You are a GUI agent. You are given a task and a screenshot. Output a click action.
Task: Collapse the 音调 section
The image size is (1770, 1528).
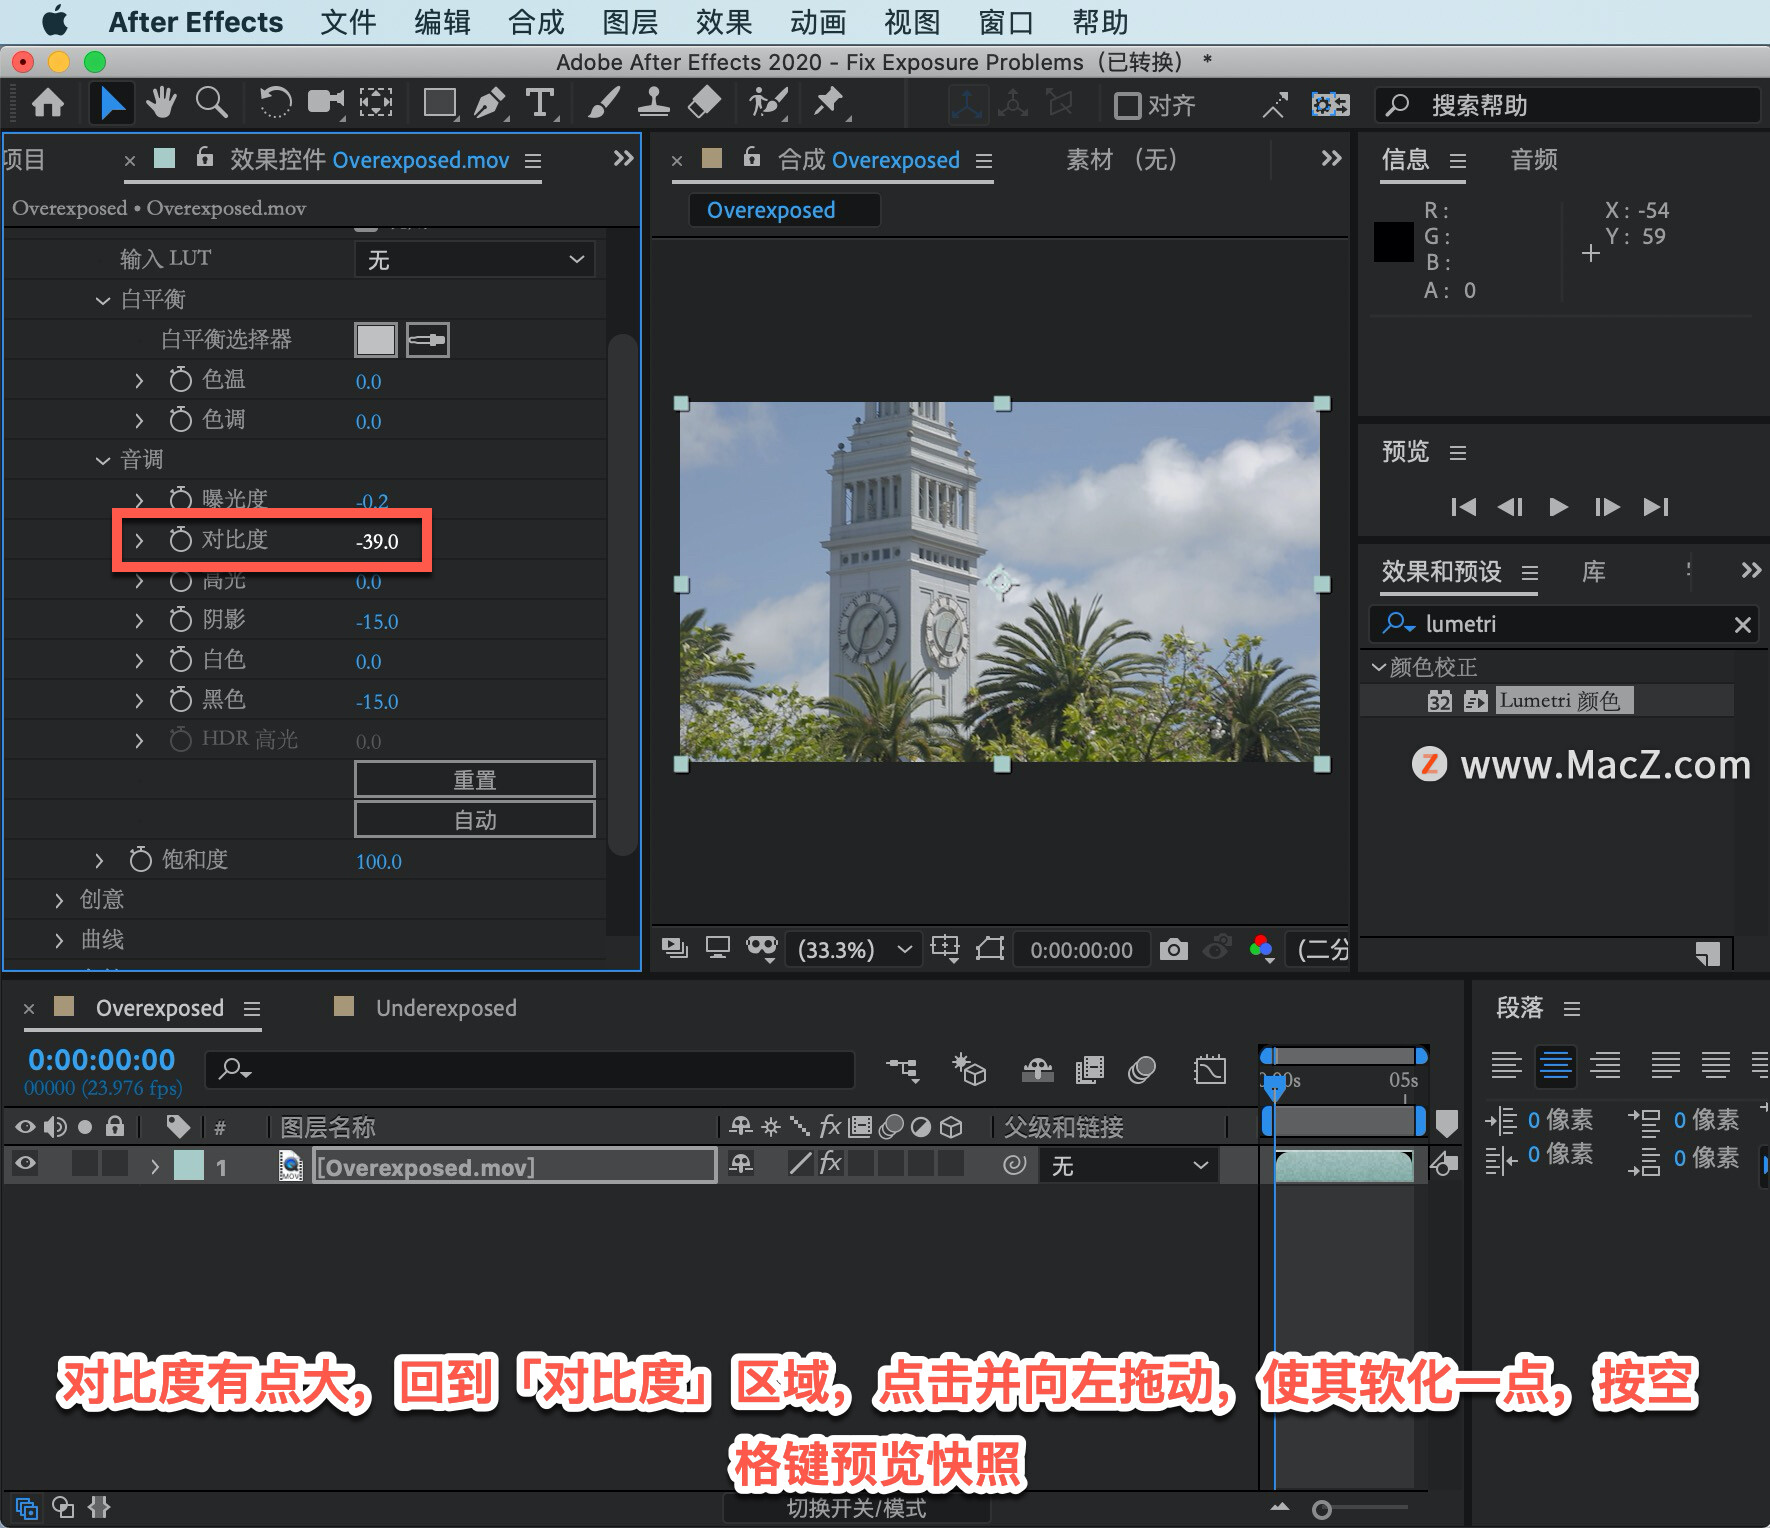[102, 460]
